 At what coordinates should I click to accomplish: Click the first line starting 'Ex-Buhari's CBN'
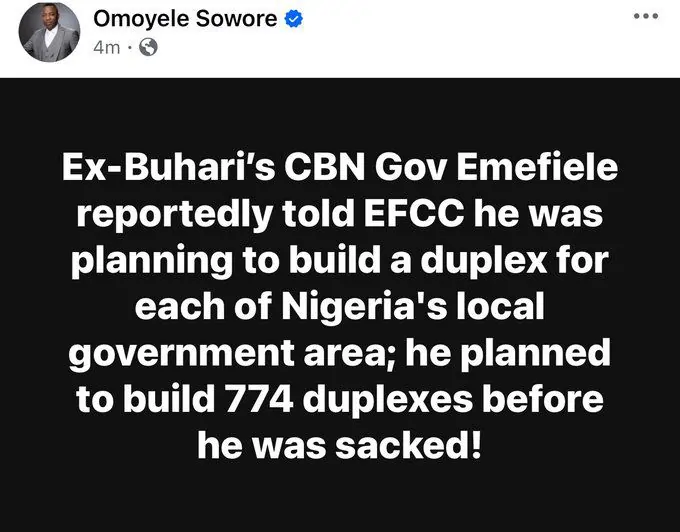click(x=340, y=173)
